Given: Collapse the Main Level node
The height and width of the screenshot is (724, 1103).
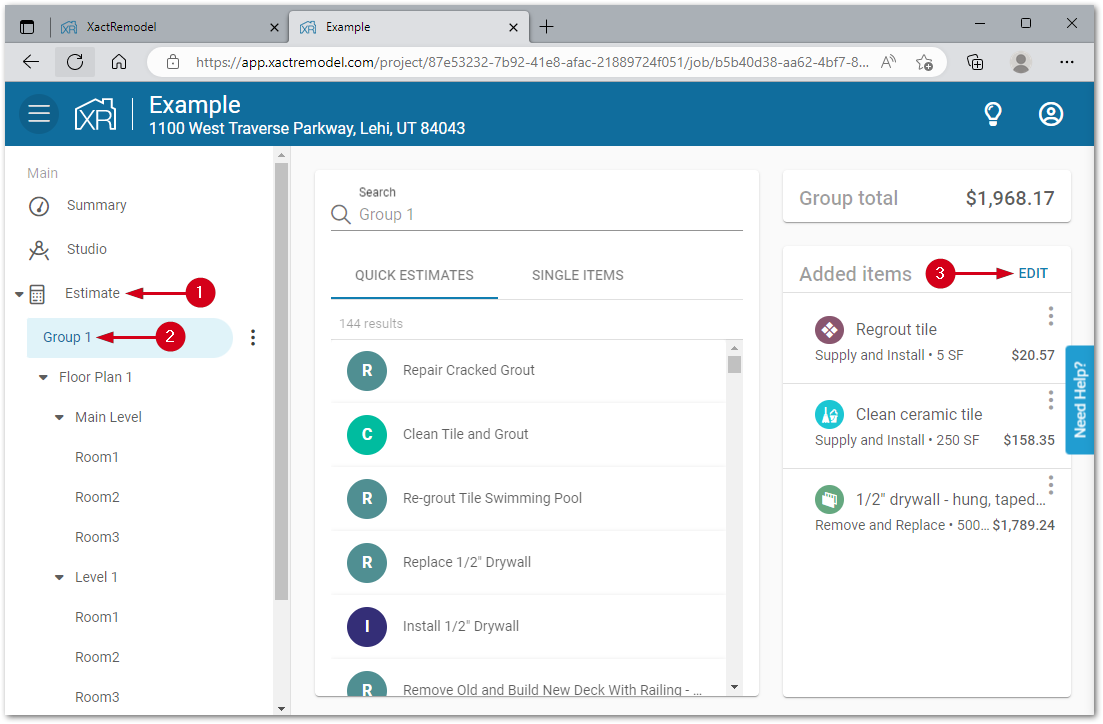Looking at the screenshot, I should 59,418.
